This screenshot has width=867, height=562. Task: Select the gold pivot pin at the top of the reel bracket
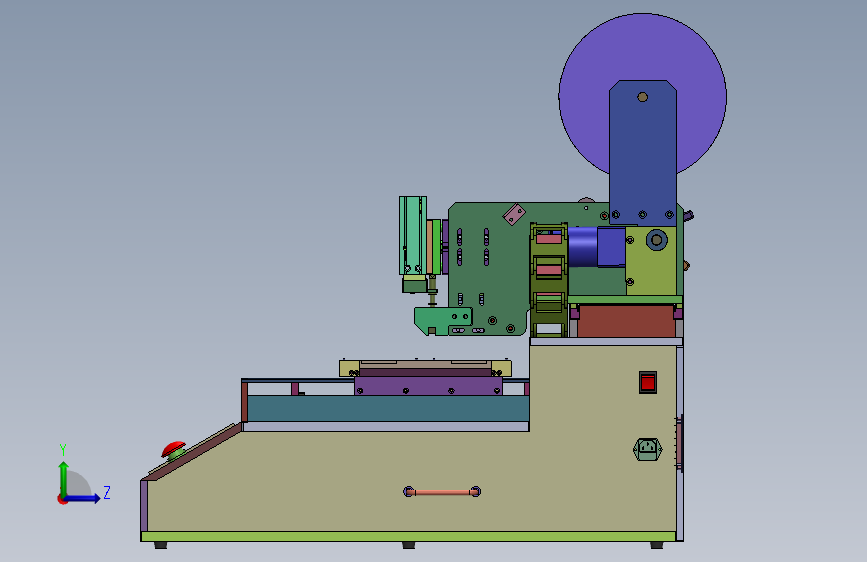[x=643, y=97]
